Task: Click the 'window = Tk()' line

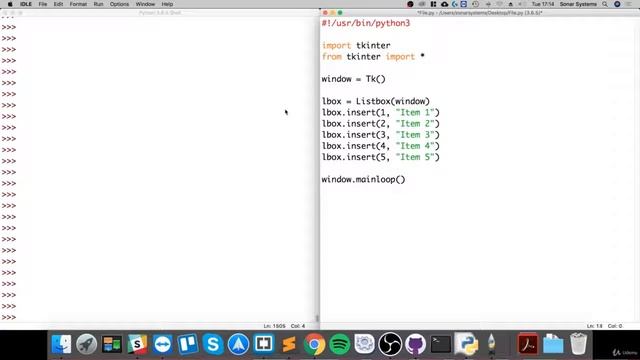Action: tap(353, 79)
